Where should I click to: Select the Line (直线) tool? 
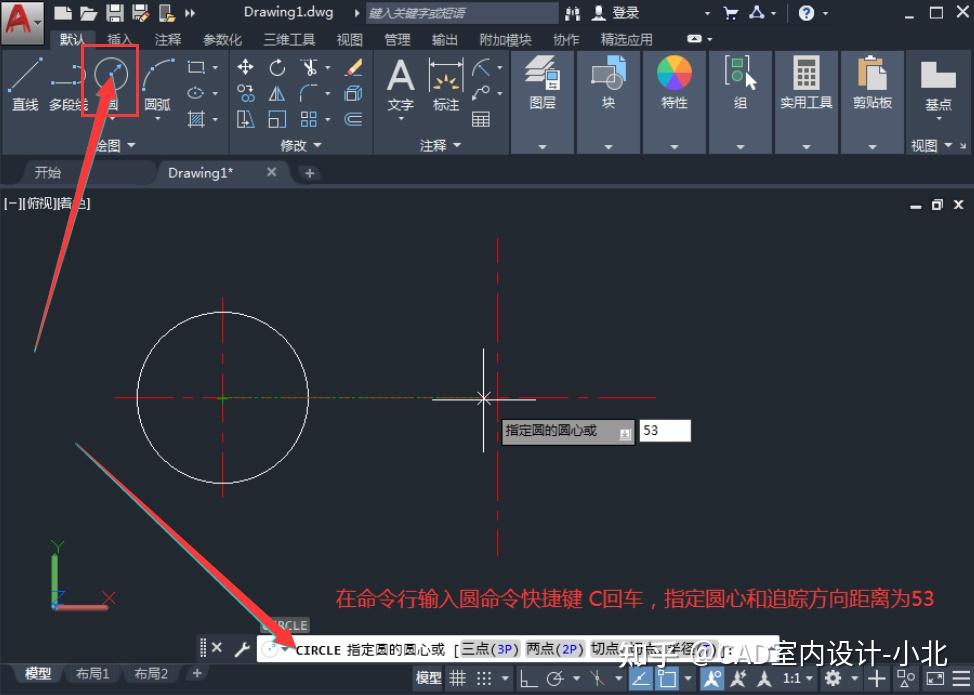click(x=25, y=84)
